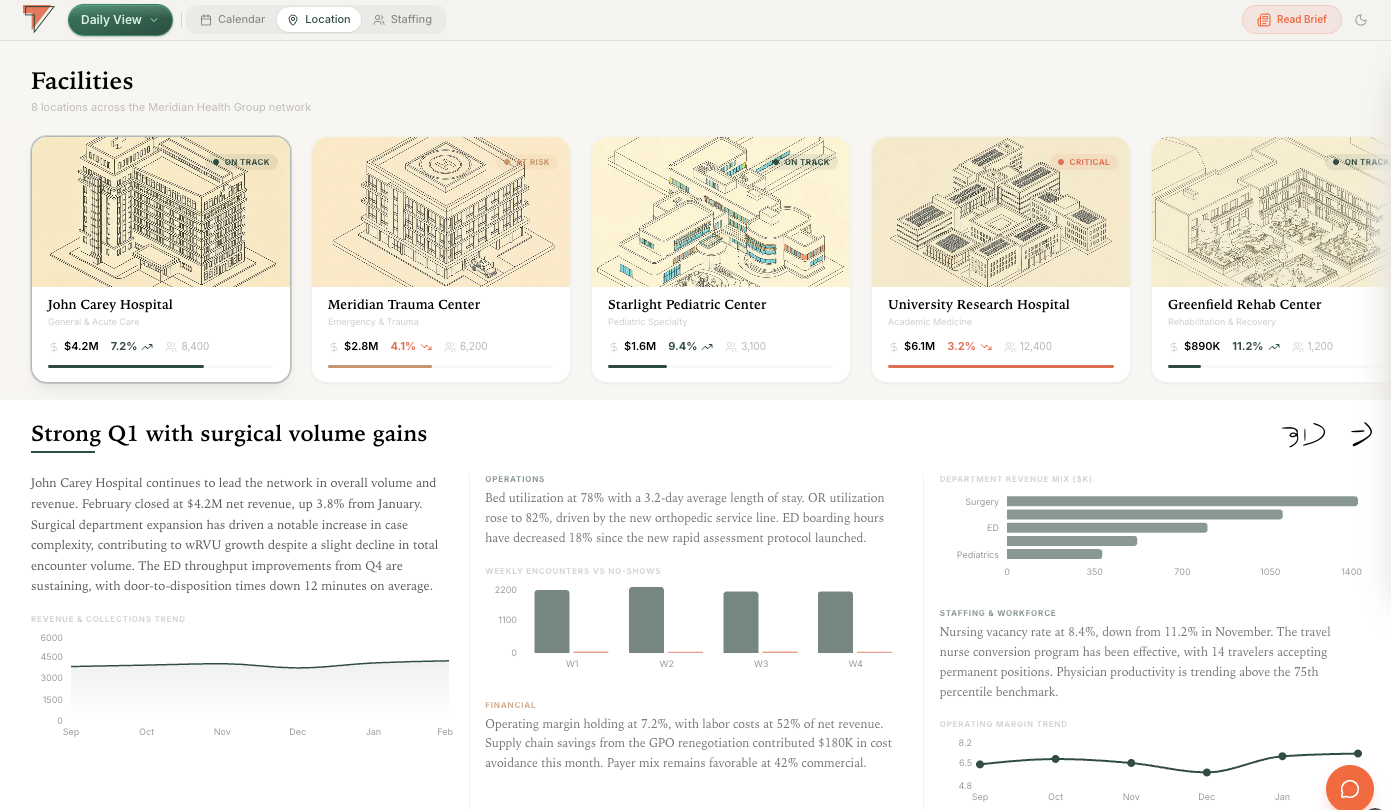The image size is (1391, 810).
Task: Toggle dark mode with the moon icon
Action: [1361, 20]
